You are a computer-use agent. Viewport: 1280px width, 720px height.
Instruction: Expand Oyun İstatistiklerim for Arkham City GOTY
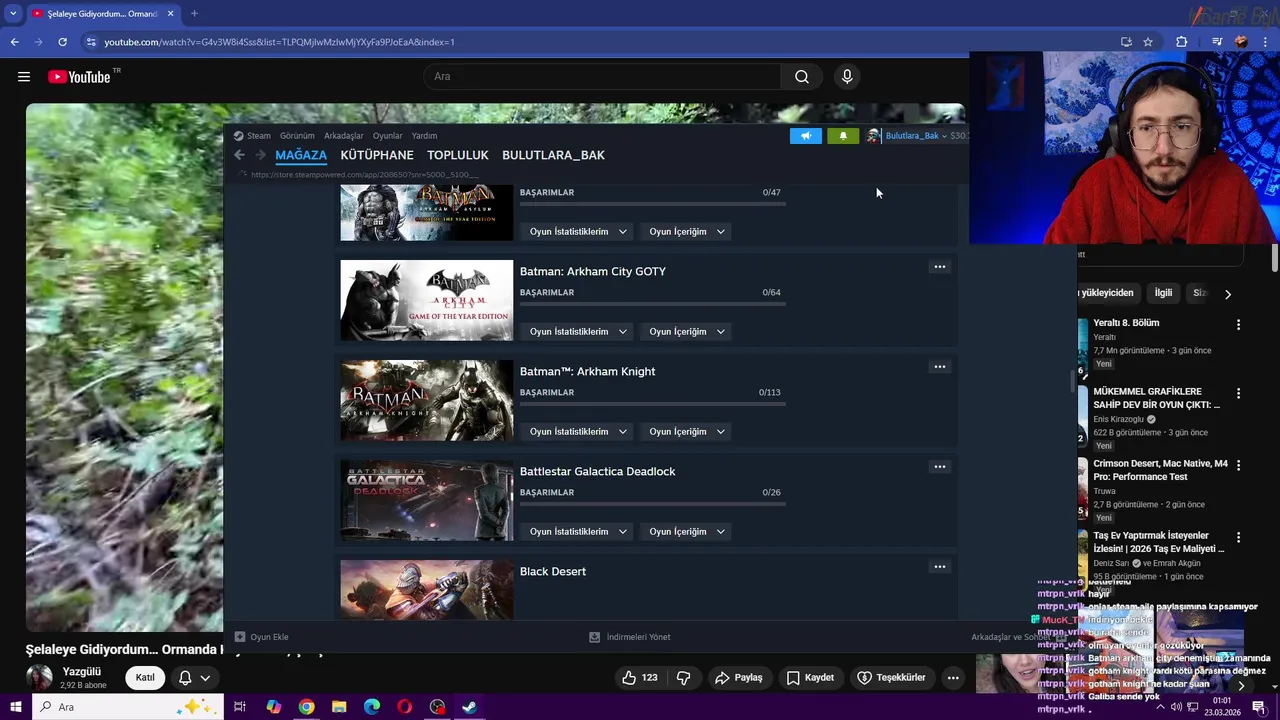[578, 332]
